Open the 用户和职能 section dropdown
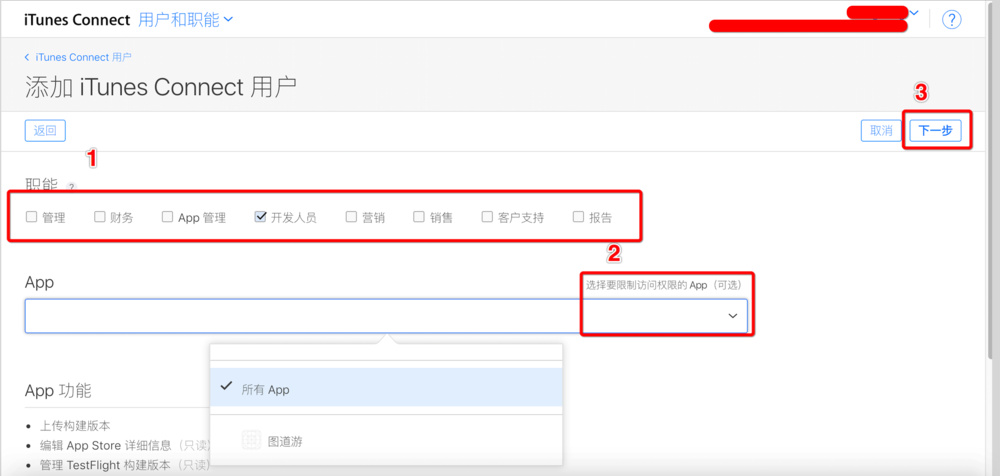 click(x=186, y=20)
